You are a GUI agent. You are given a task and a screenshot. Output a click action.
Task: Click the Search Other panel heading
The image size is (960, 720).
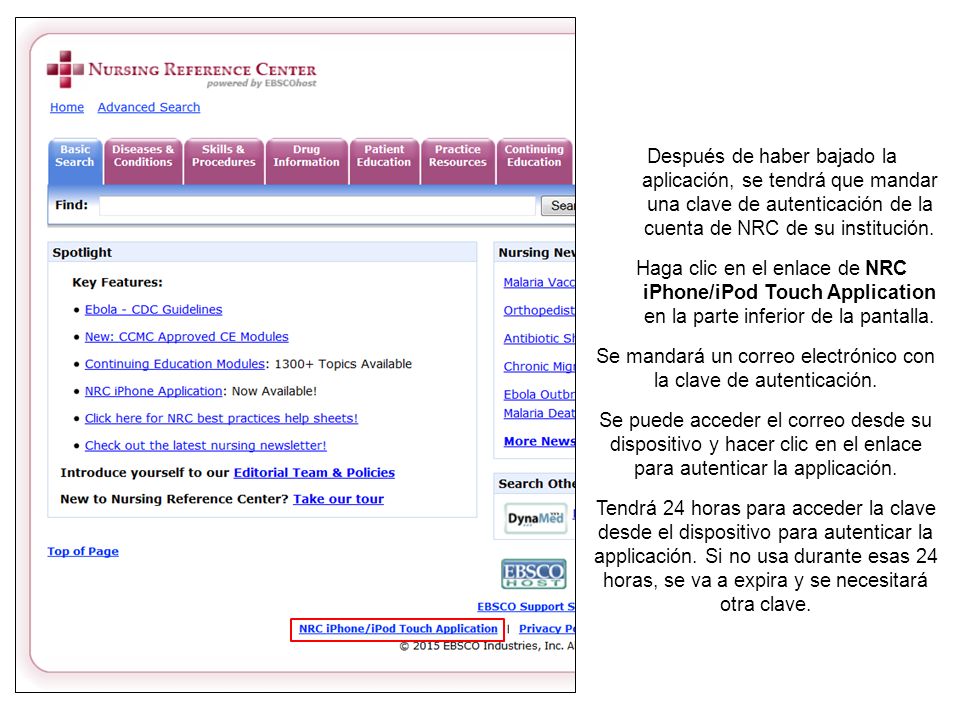536,484
